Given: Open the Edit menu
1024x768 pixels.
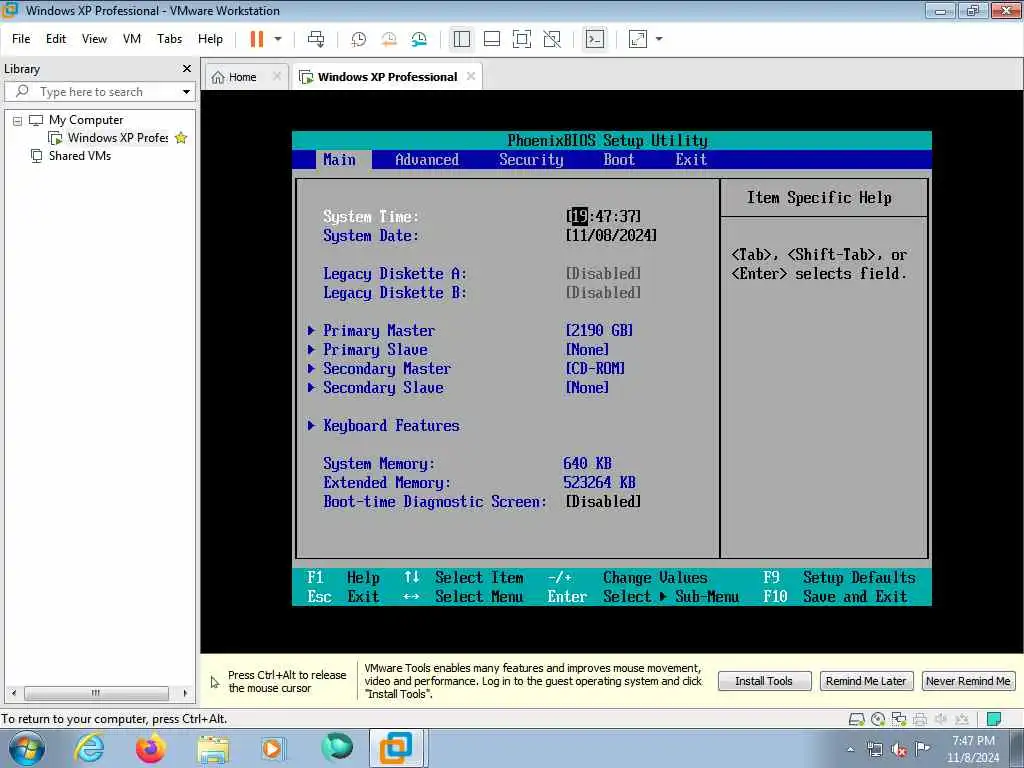Looking at the screenshot, I should click(56, 39).
